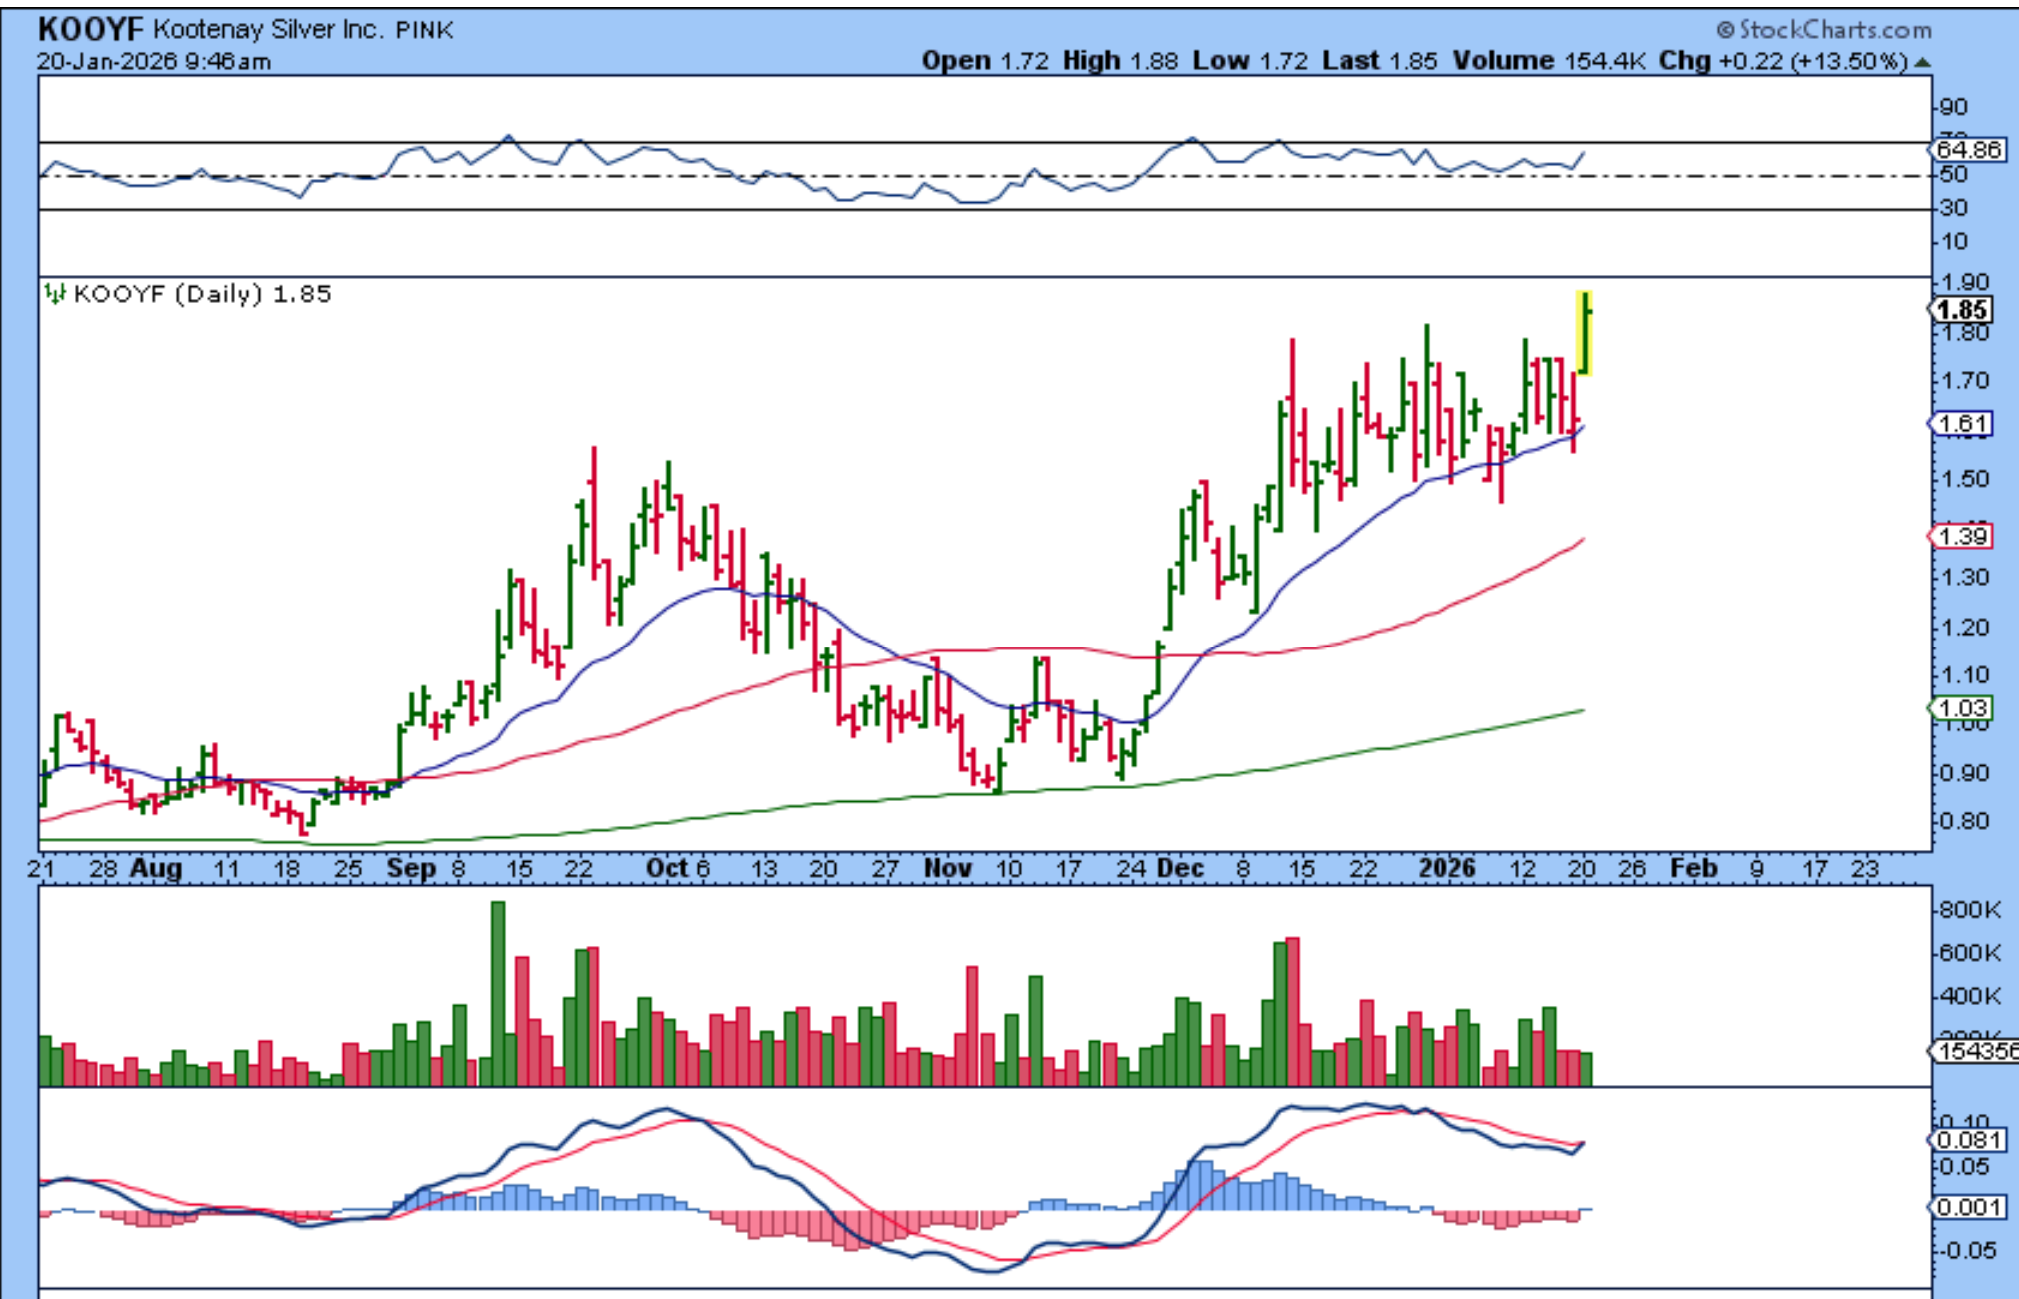The height and width of the screenshot is (1299, 2019).
Task: Click the green 1.03 moving average tag
Action: [1961, 709]
